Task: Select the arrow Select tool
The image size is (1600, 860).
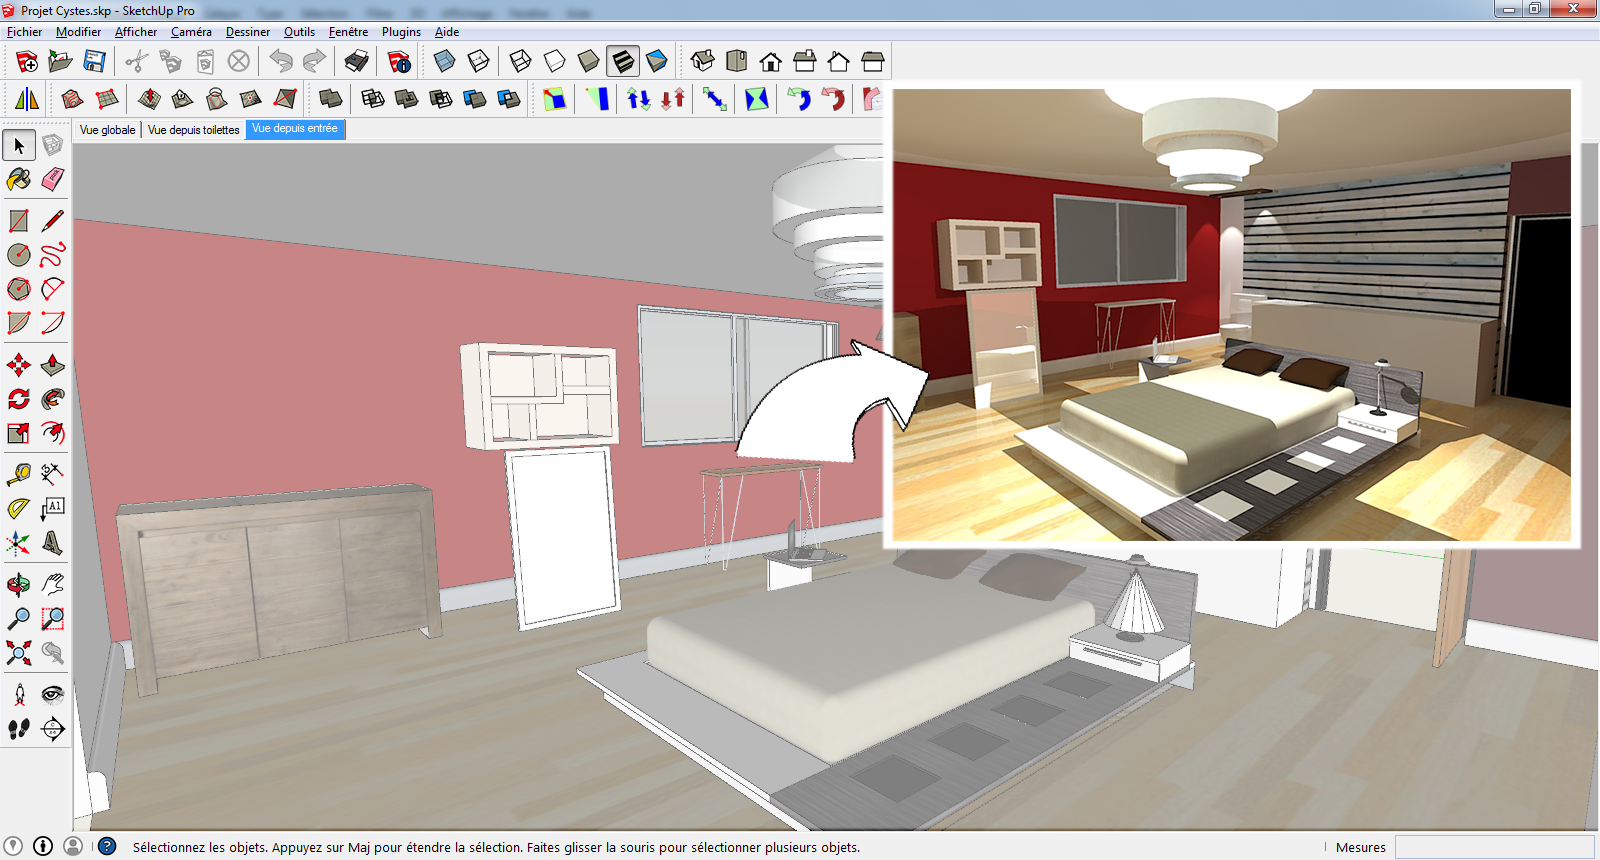Action: [x=19, y=146]
